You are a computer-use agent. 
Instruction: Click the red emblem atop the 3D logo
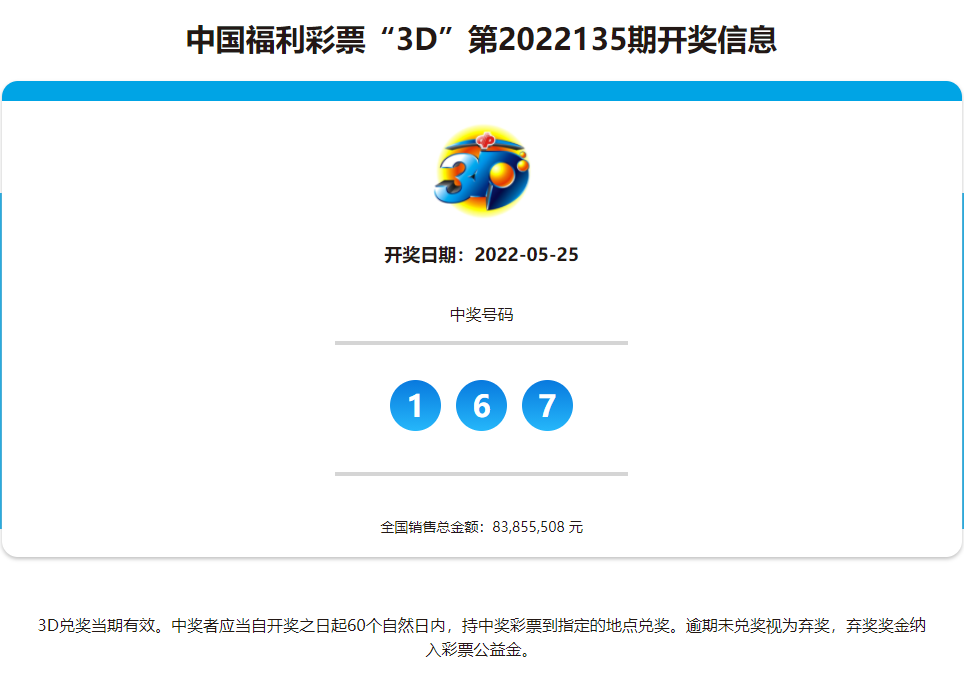click(484, 140)
